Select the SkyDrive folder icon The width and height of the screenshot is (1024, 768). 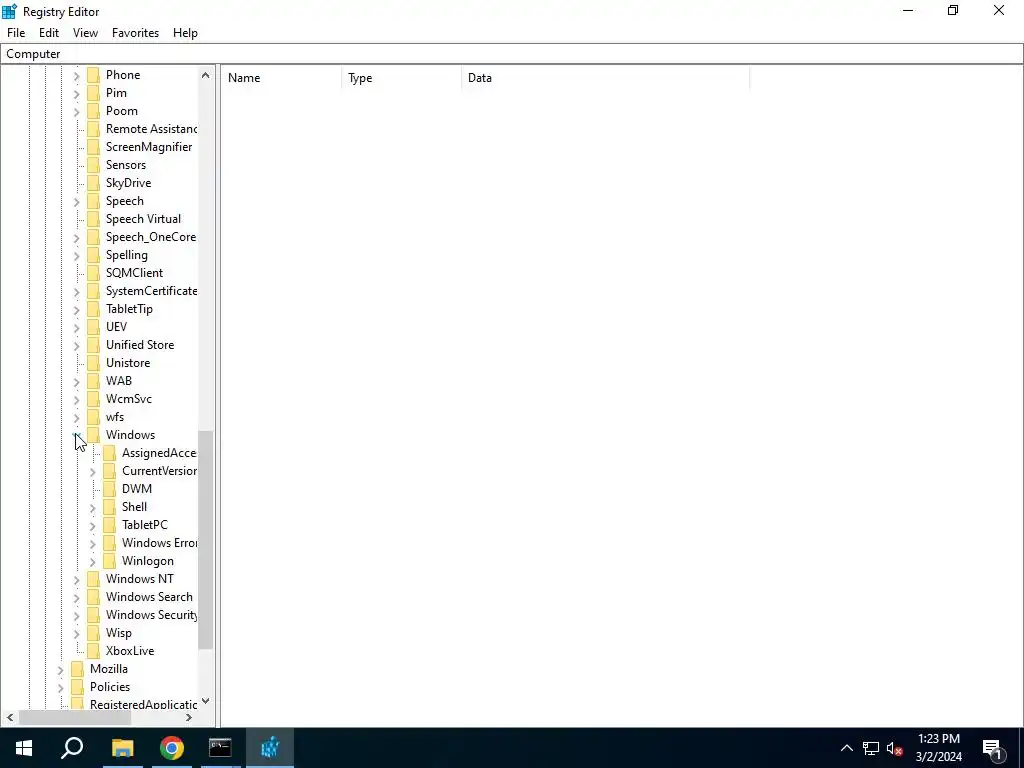93,183
